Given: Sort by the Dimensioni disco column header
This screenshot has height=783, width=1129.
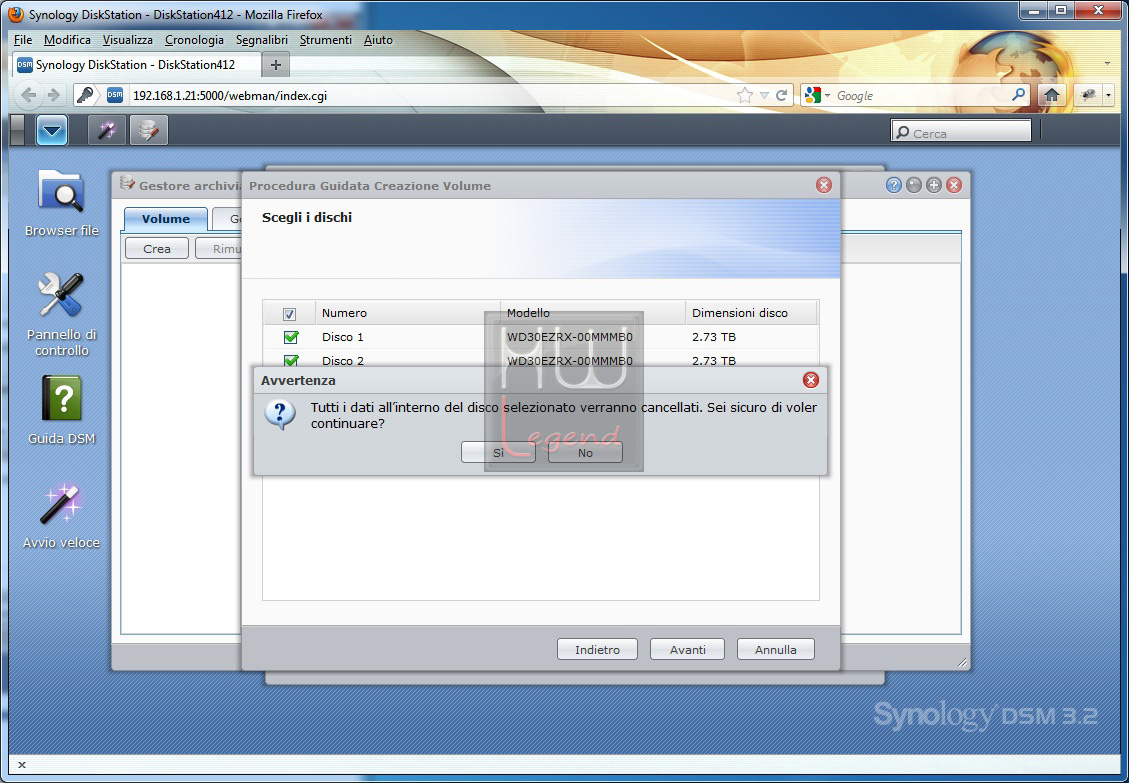Looking at the screenshot, I should click(751, 313).
